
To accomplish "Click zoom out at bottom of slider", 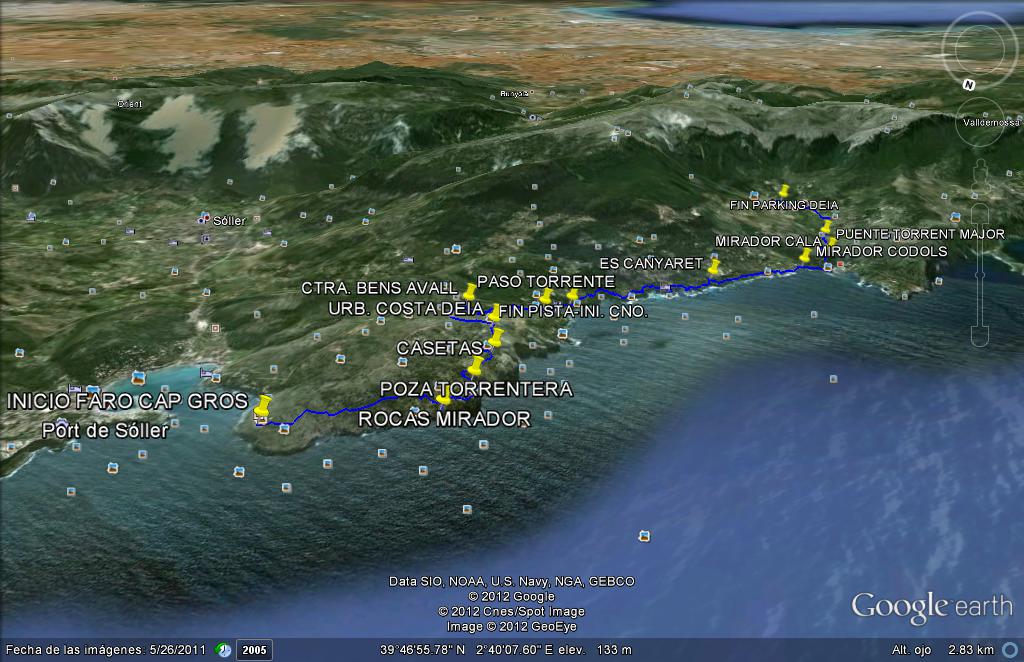I will [x=980, y=337].
